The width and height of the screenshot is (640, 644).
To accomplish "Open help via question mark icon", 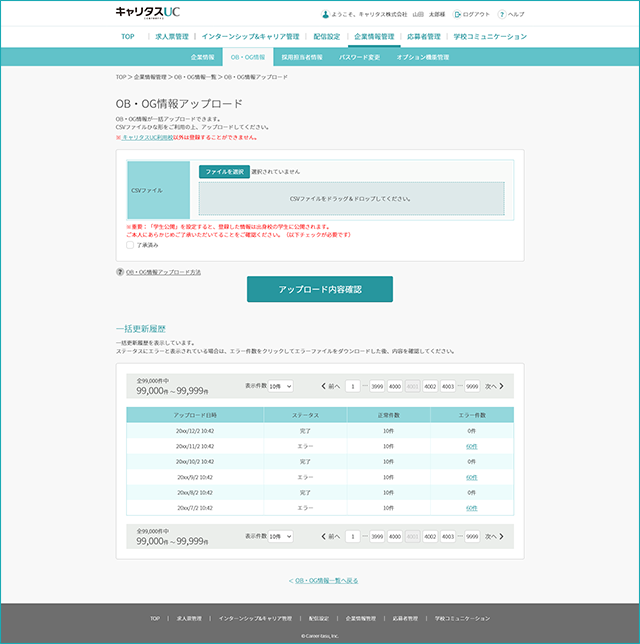I will tap(502, 14).
